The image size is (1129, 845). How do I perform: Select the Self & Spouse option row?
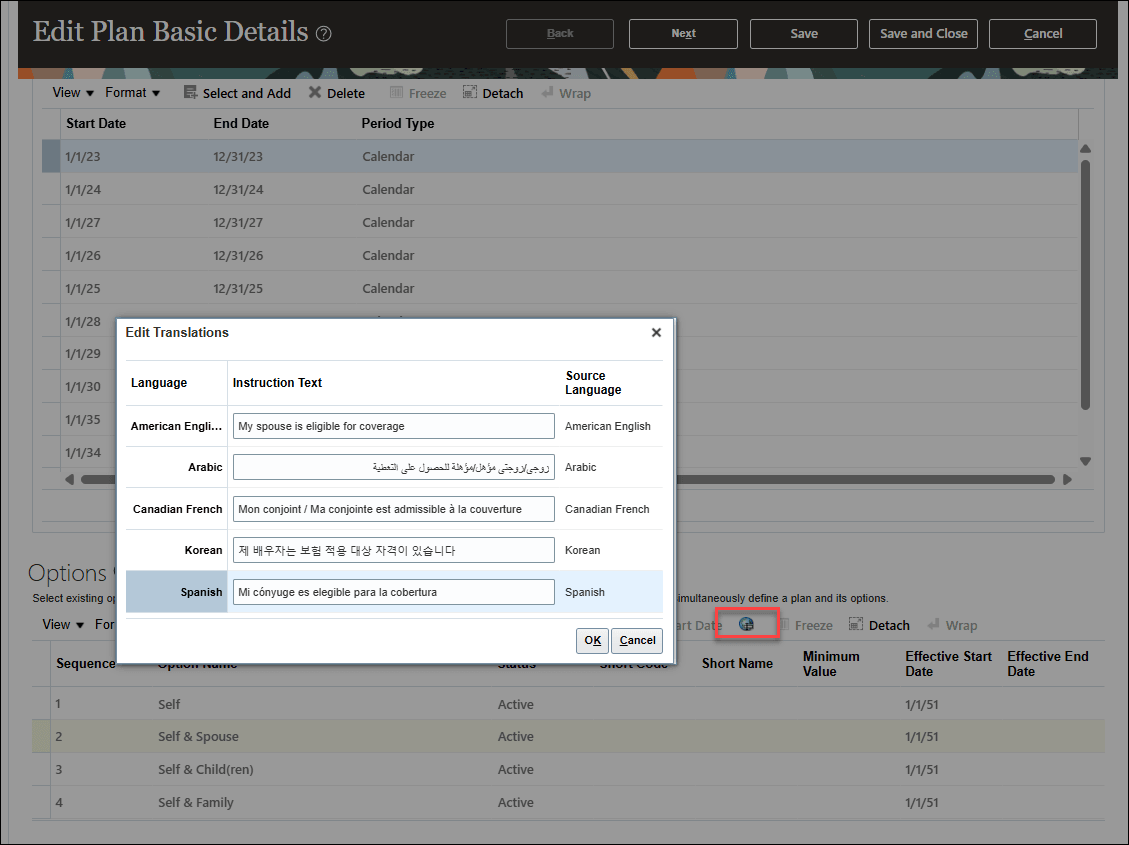click(x=200, y=736)
